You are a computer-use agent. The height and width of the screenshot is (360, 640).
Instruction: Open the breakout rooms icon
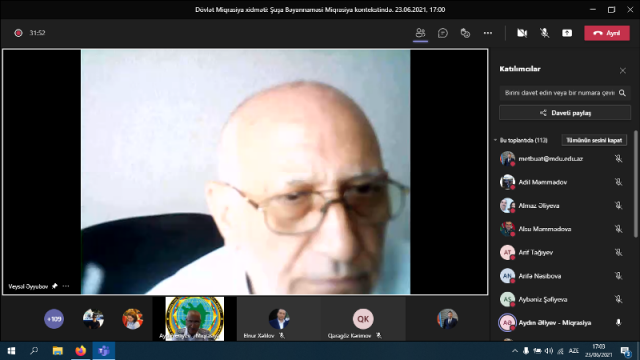[465, 33]
